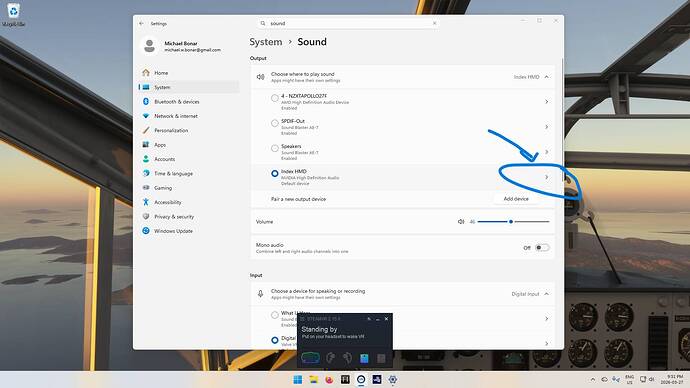Click the right controller icon in SteamVR
Viewport: 690px width, 388px height.
[348, 358]
